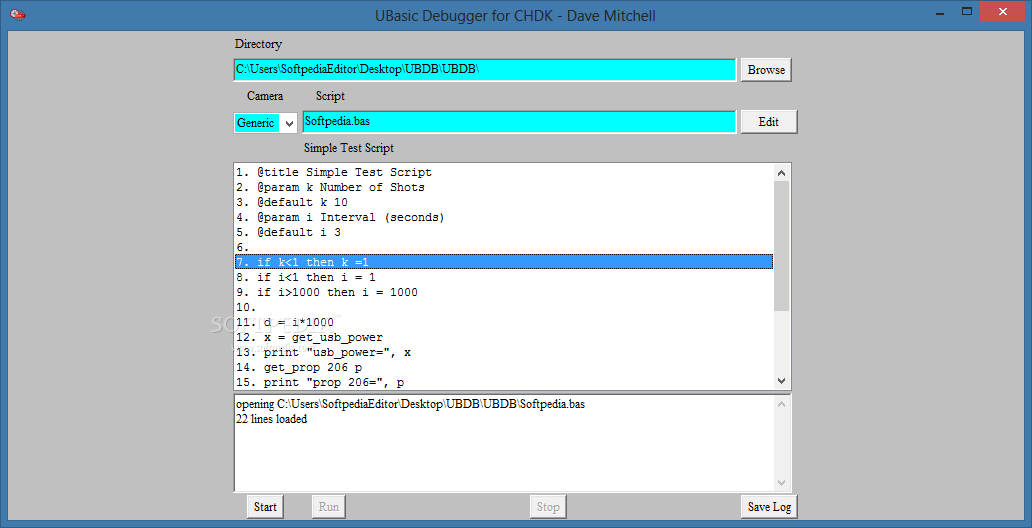Click the Edit button for the script

tap(769, 122)
